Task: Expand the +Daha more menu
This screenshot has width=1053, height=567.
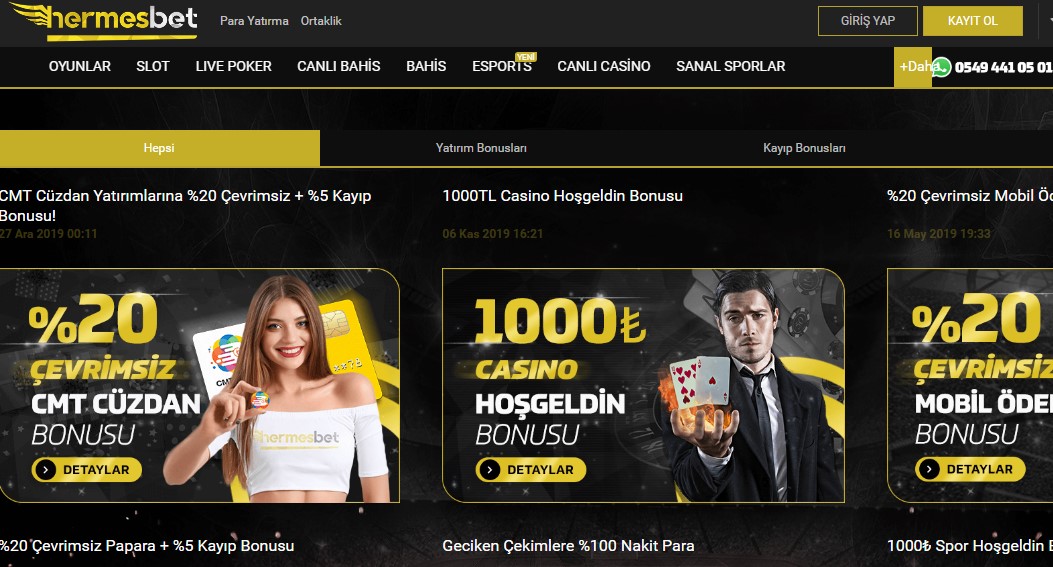Action: [913, 67]
